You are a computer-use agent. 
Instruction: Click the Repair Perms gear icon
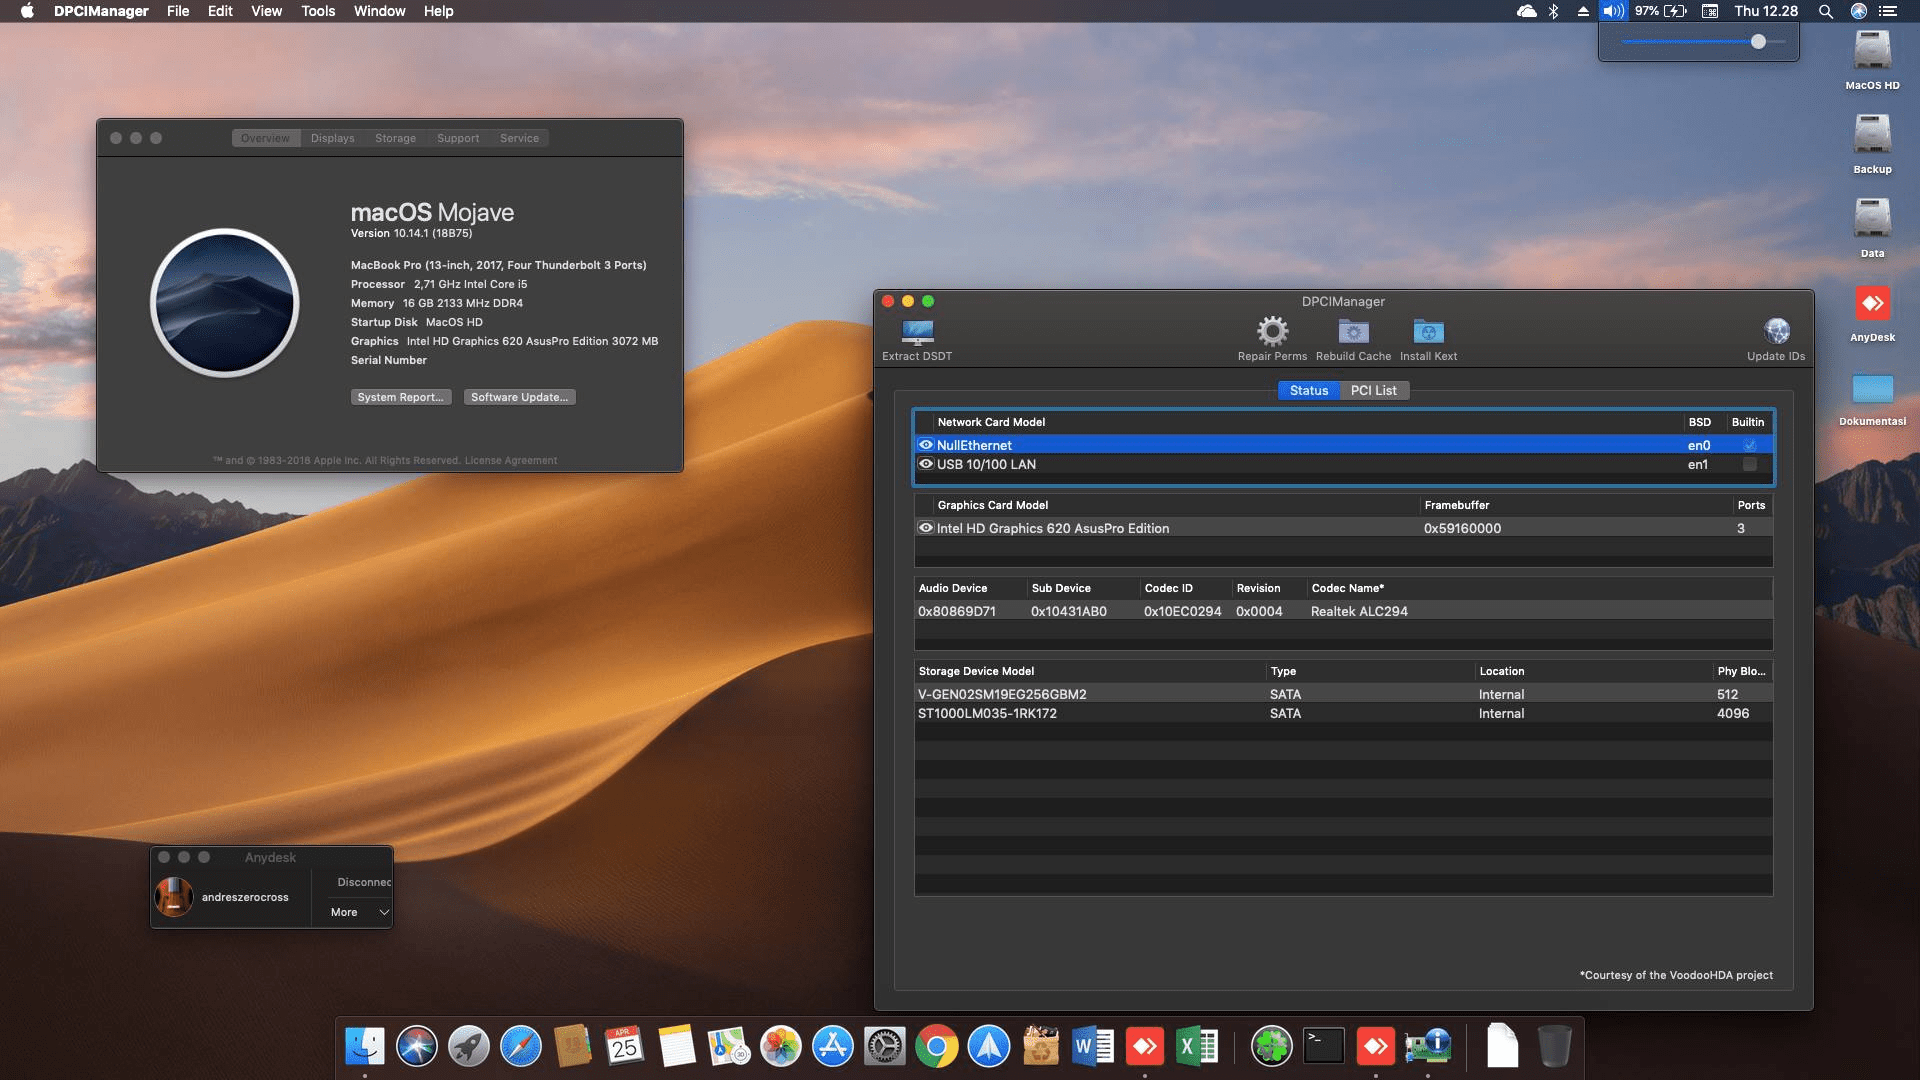coord(1272,331)
